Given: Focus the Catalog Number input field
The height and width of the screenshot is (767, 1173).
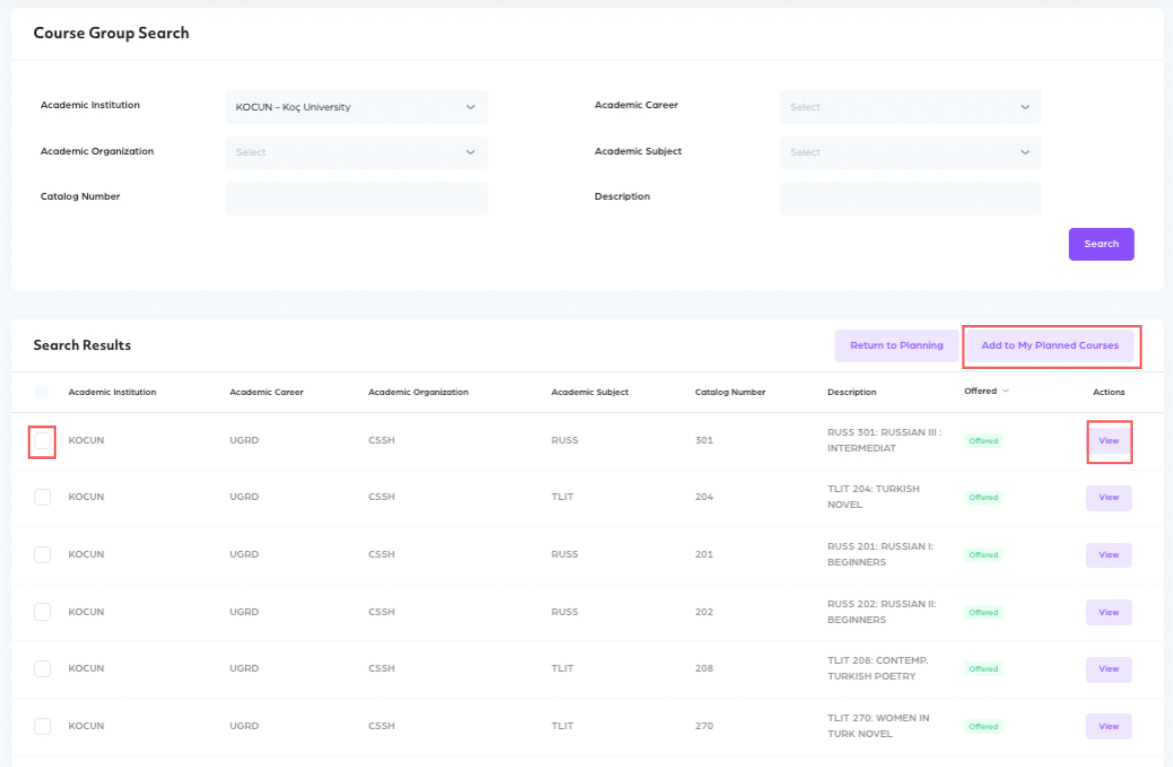Looking at the screenshot, I should pos(356,198).
